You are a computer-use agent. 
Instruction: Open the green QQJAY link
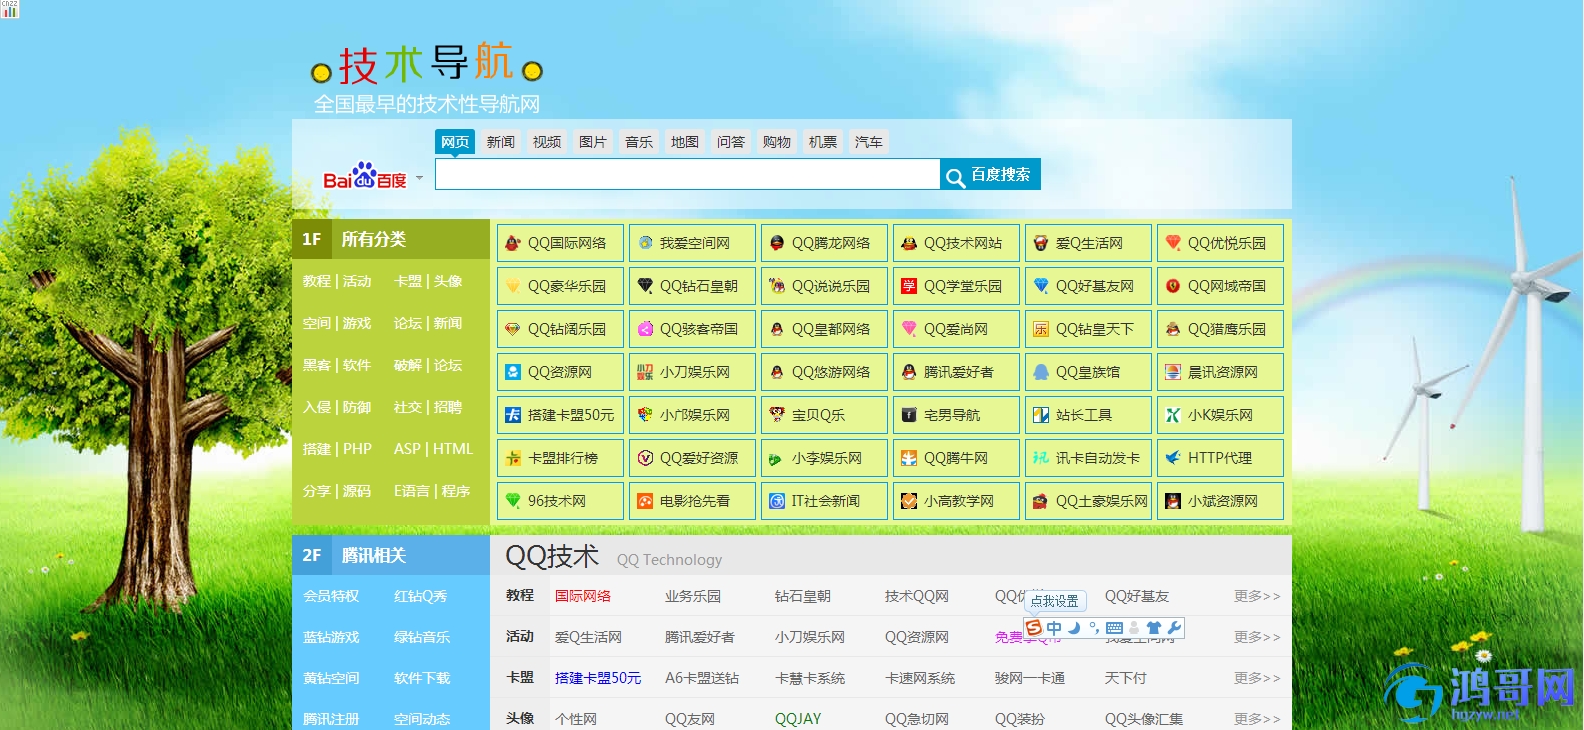tap(798, 719)
